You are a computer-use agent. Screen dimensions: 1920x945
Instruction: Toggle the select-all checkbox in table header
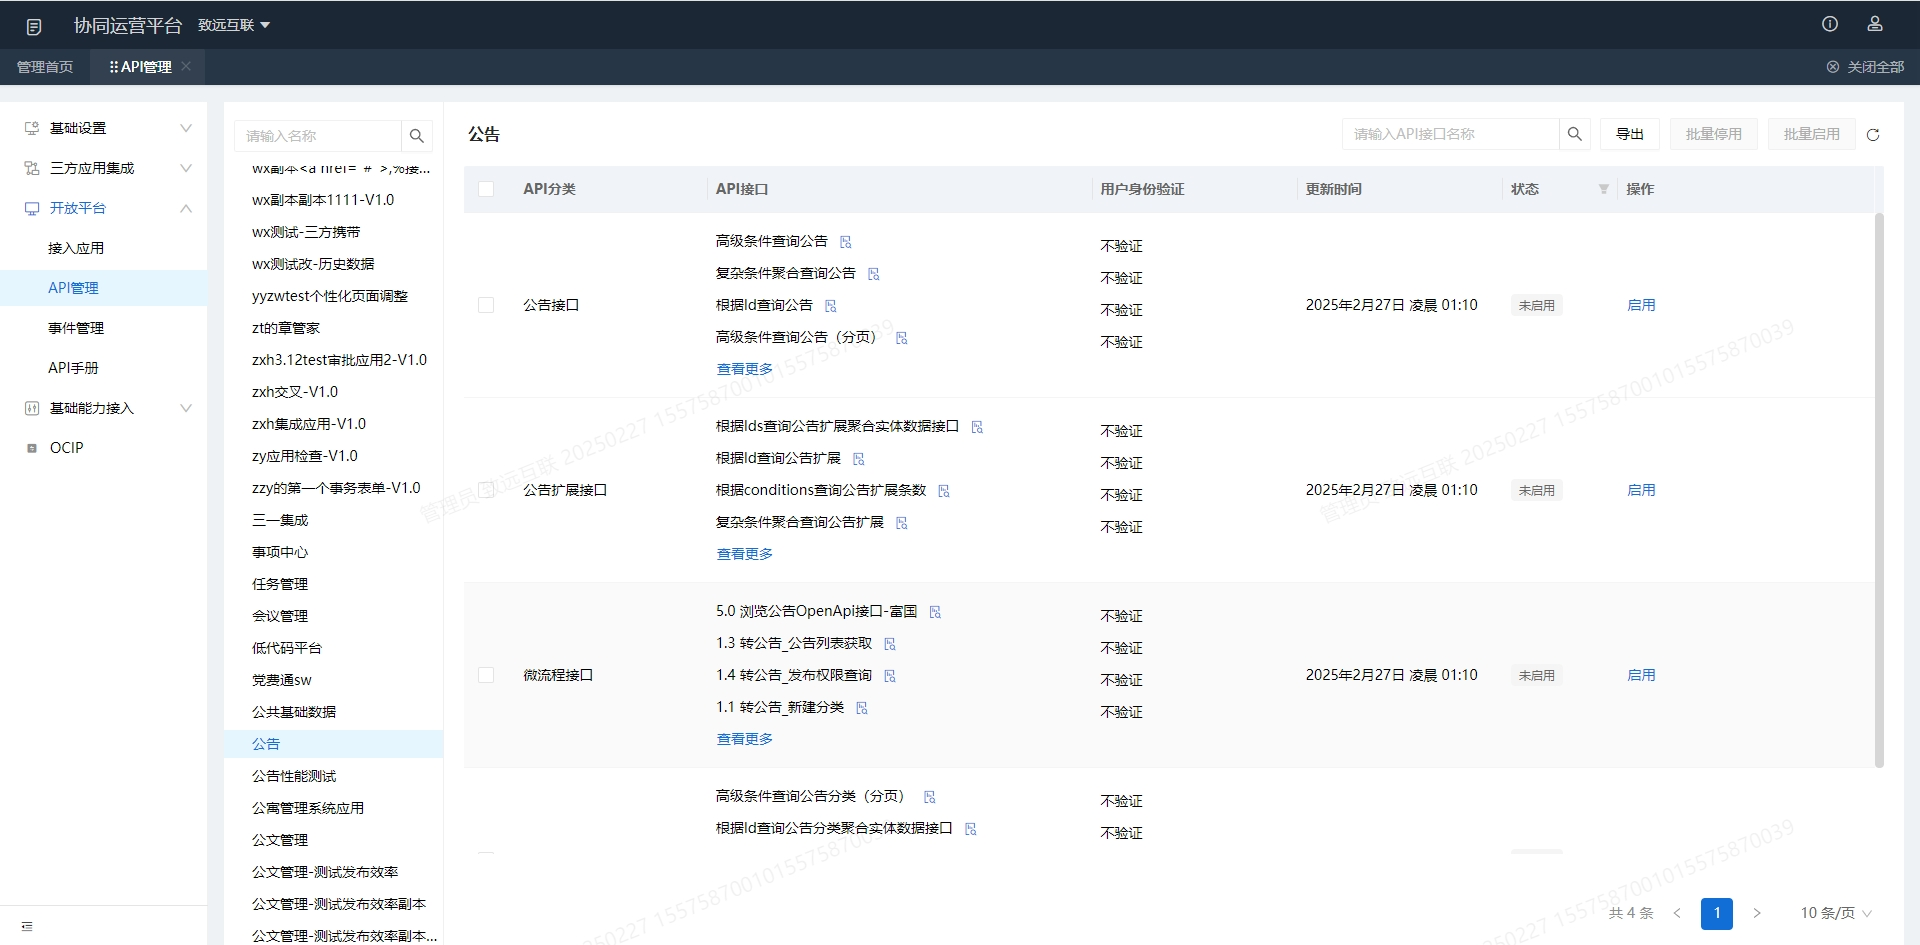(486, 189)
